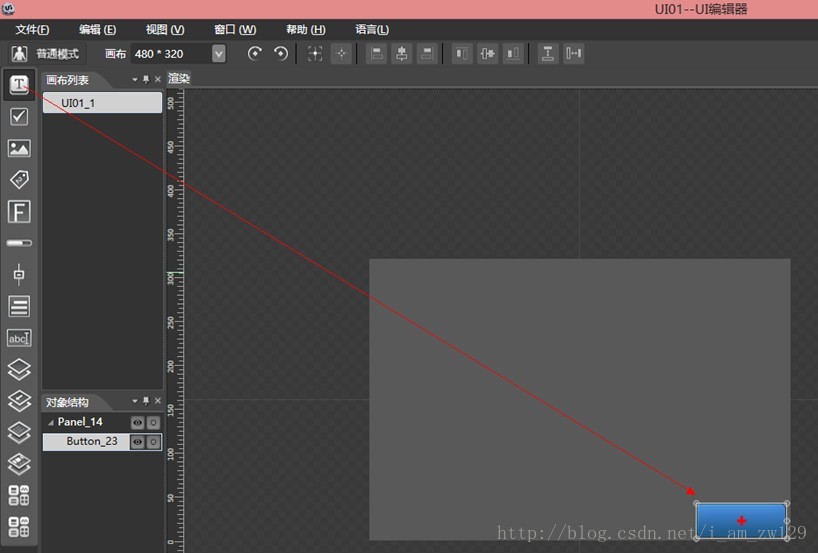Screen dimensions: 818x553
Task: Pin the 画布列表 panel
Action: [146, 79]
